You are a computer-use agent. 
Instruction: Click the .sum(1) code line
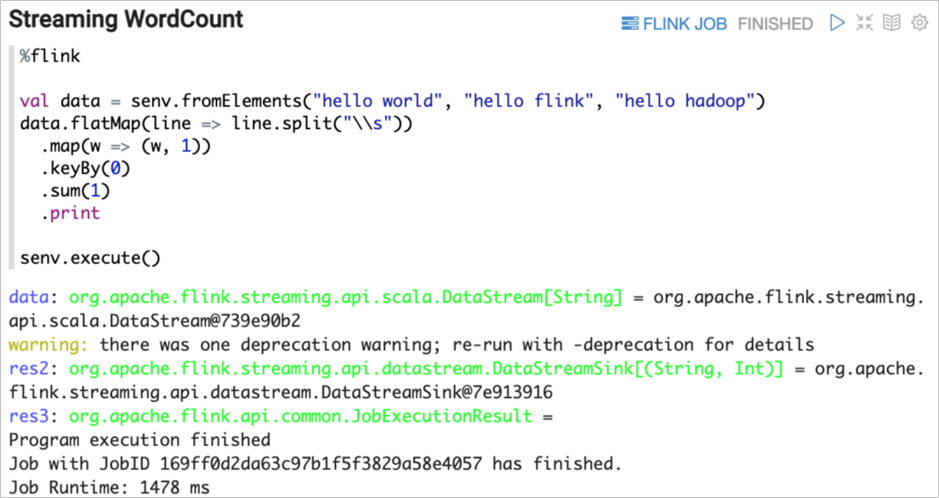click(75, 192)
